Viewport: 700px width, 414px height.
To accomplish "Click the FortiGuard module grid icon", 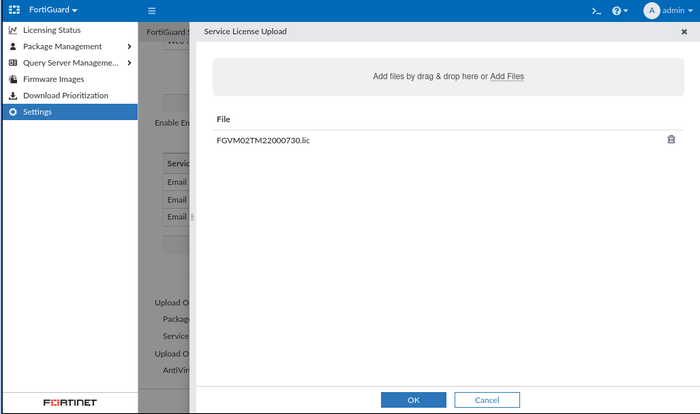I will pyautogui.click(x=14, y=10).
